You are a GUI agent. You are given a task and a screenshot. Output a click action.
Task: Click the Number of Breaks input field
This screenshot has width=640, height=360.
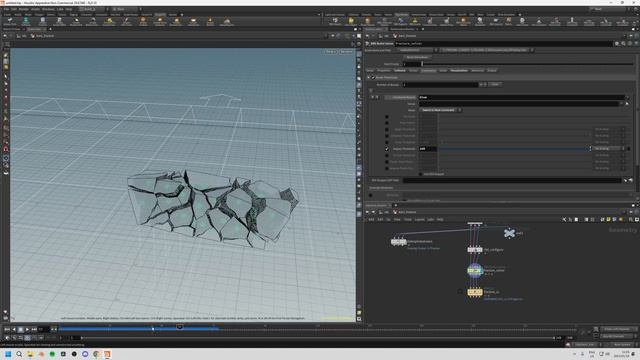tap(440, 84)
